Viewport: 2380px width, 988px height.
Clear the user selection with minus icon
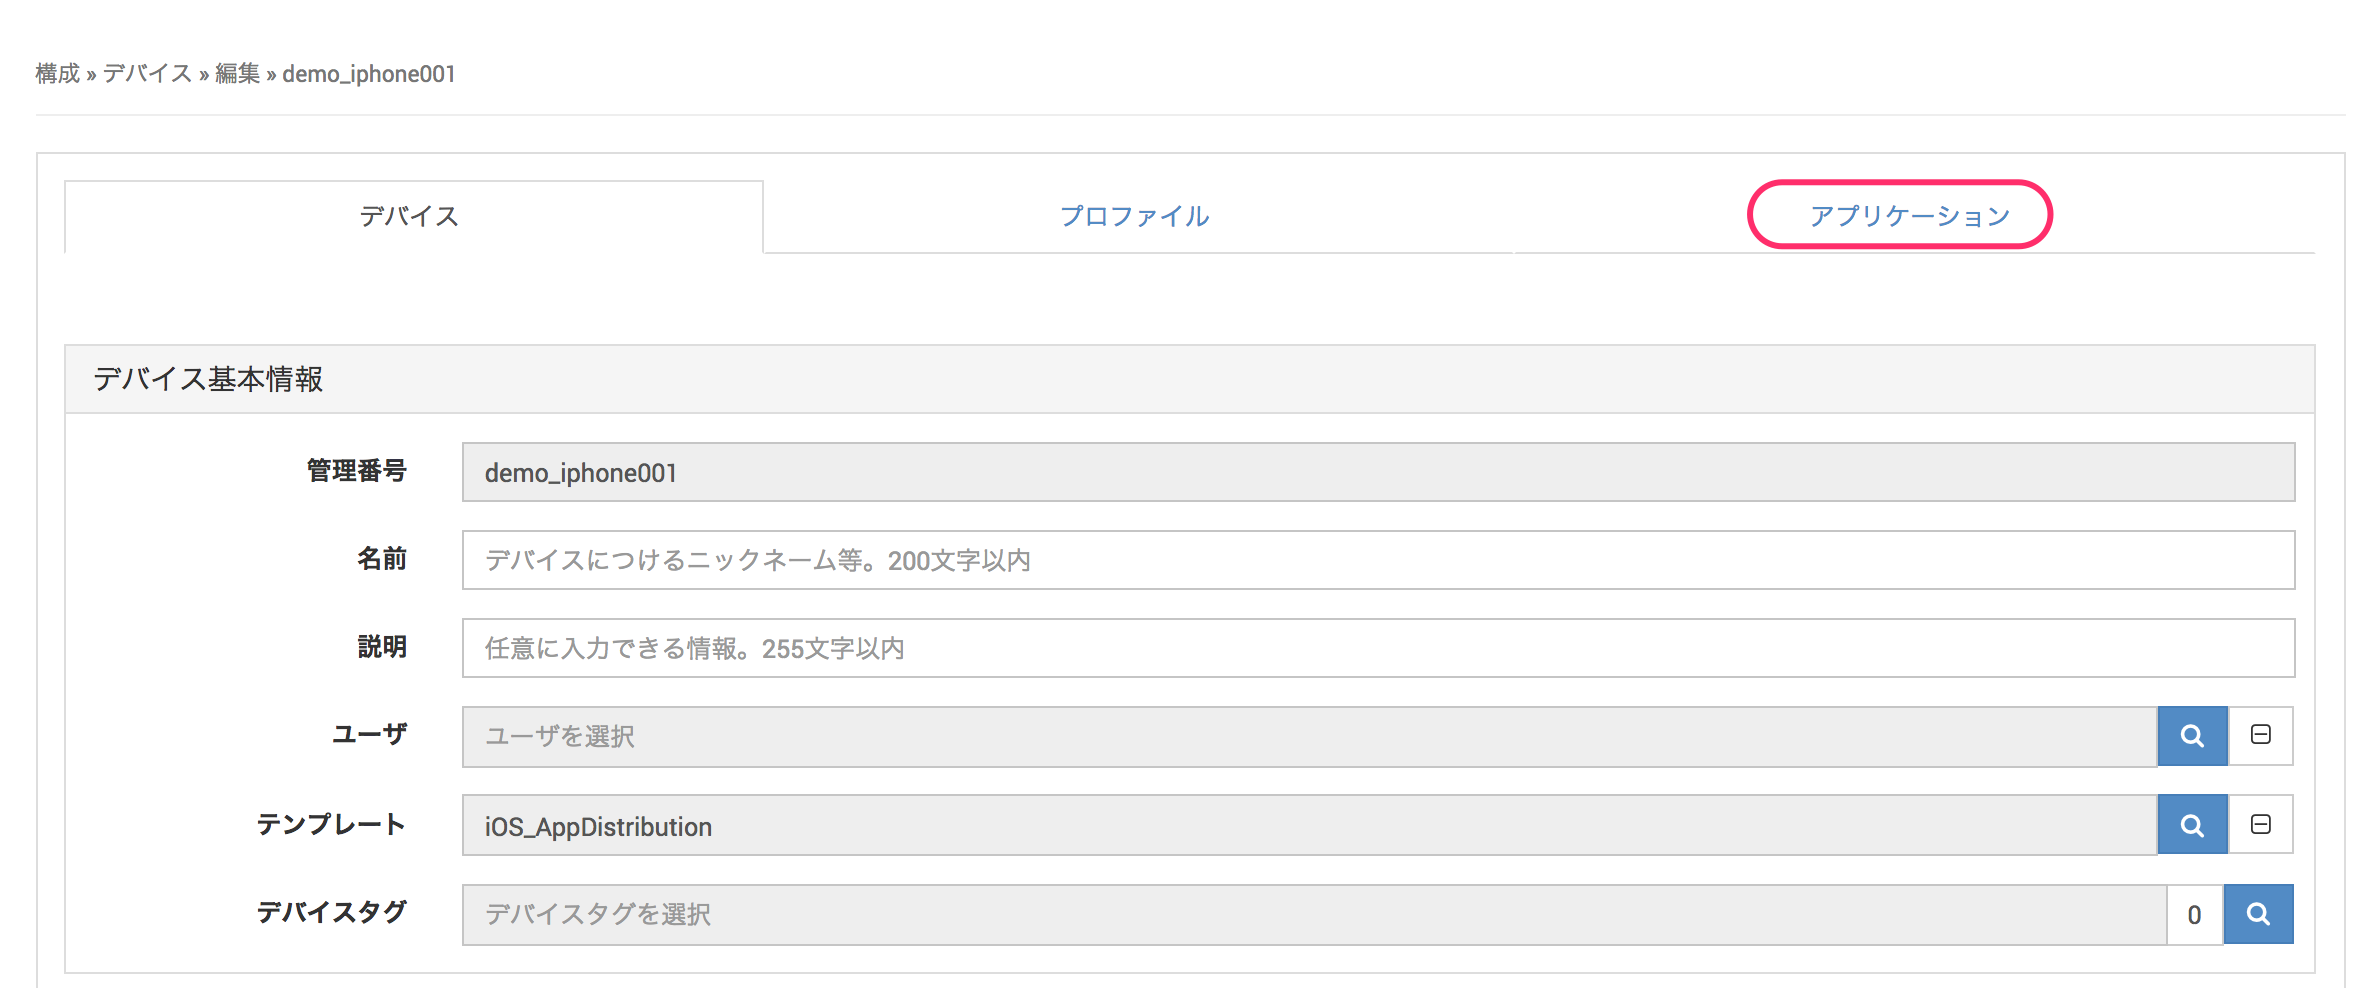tap(2260, 736)
